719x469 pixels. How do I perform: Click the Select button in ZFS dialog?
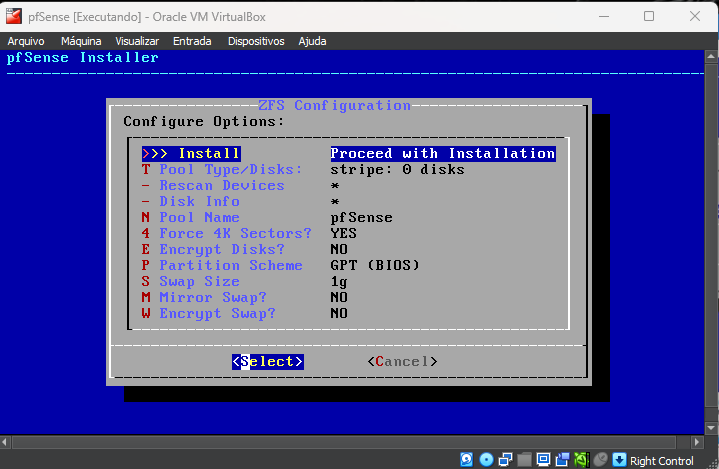point(268,362)
